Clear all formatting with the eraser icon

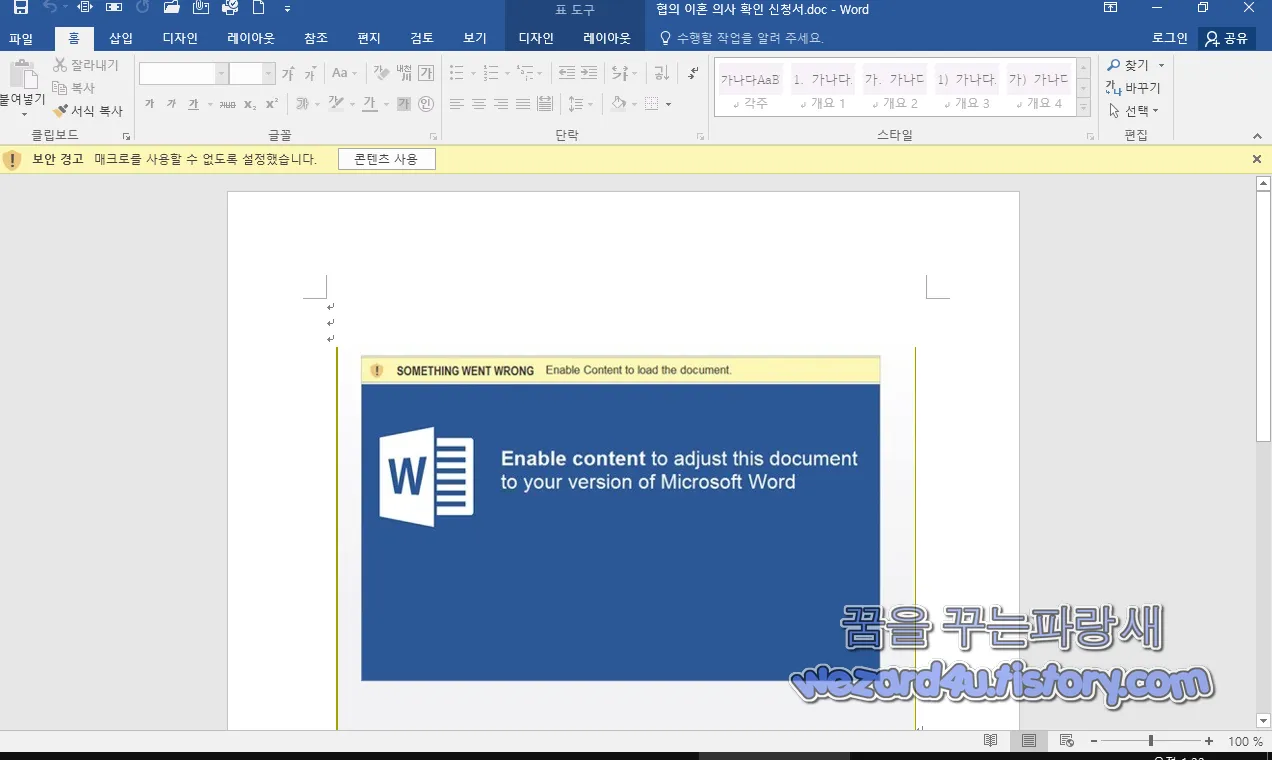click(x=381, y=74)
